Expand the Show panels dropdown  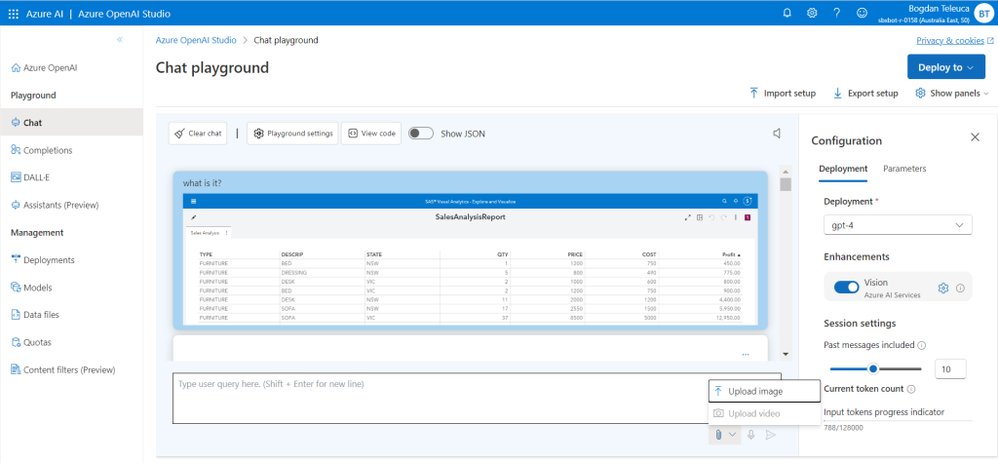click(x=952, y=93)
